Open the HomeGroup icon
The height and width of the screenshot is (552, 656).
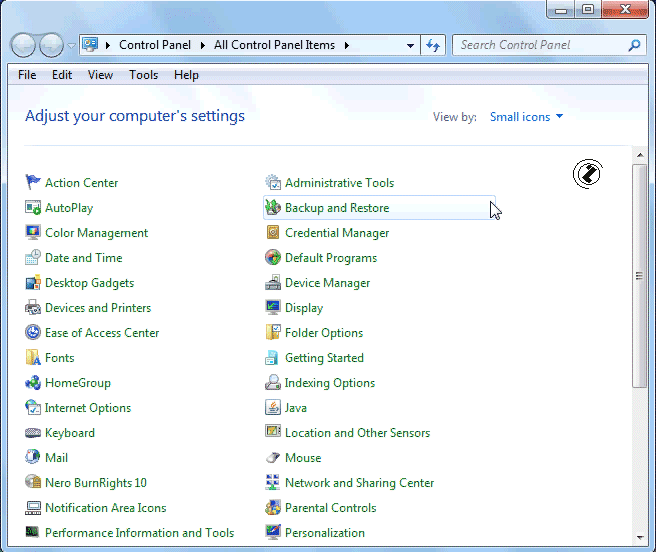pyautogui.click(x=33, y=383)
